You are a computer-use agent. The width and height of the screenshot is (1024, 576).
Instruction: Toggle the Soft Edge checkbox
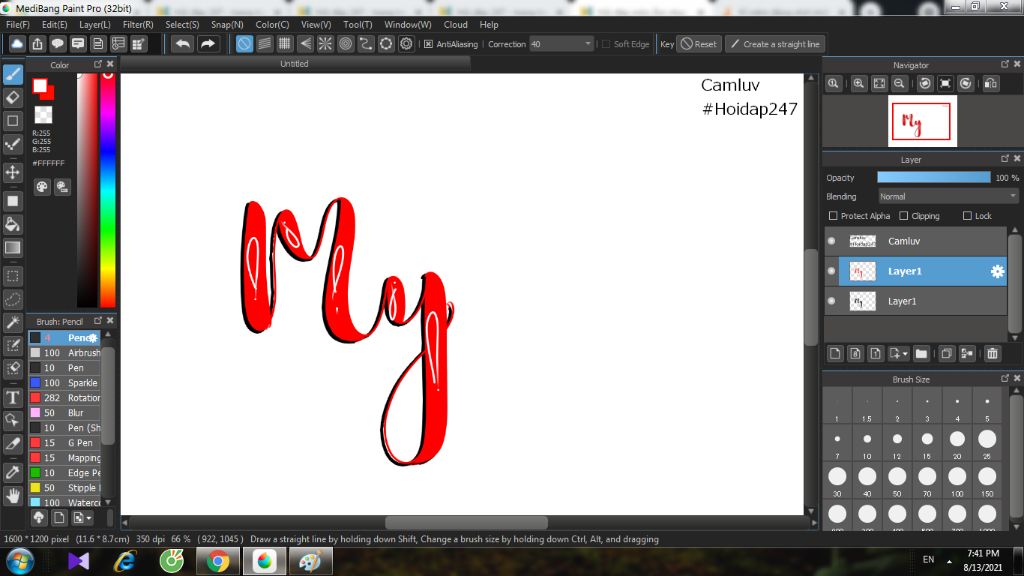tap(606, 44)
